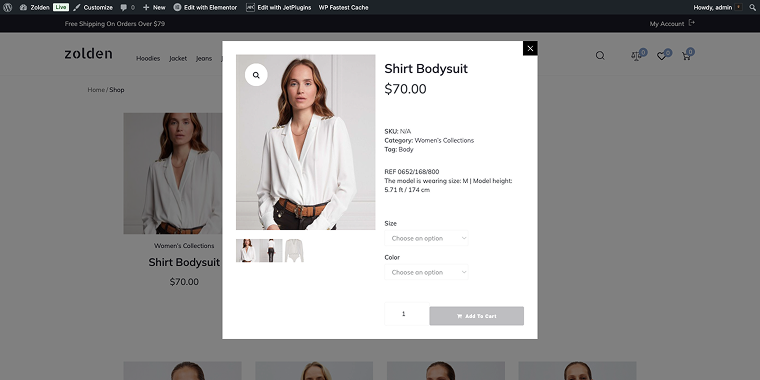Click the Live status badge

coord(61,7)
